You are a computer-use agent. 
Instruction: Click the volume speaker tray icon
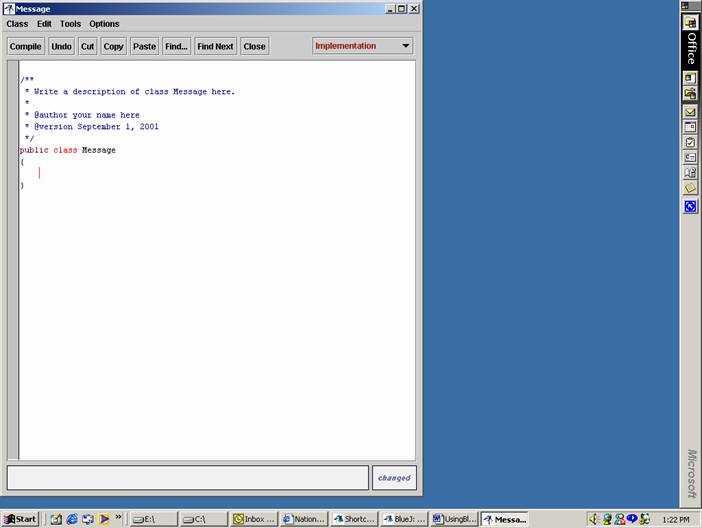pos(594,519)
